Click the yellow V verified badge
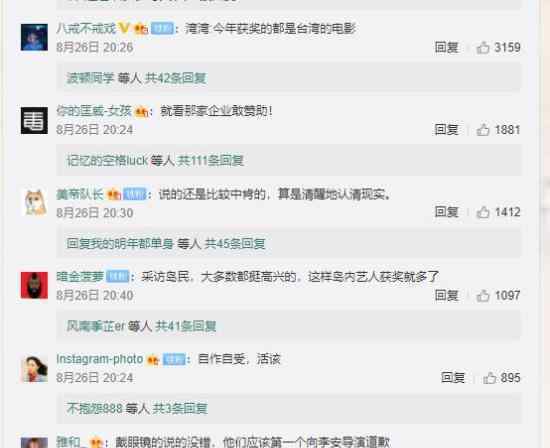 124,28
